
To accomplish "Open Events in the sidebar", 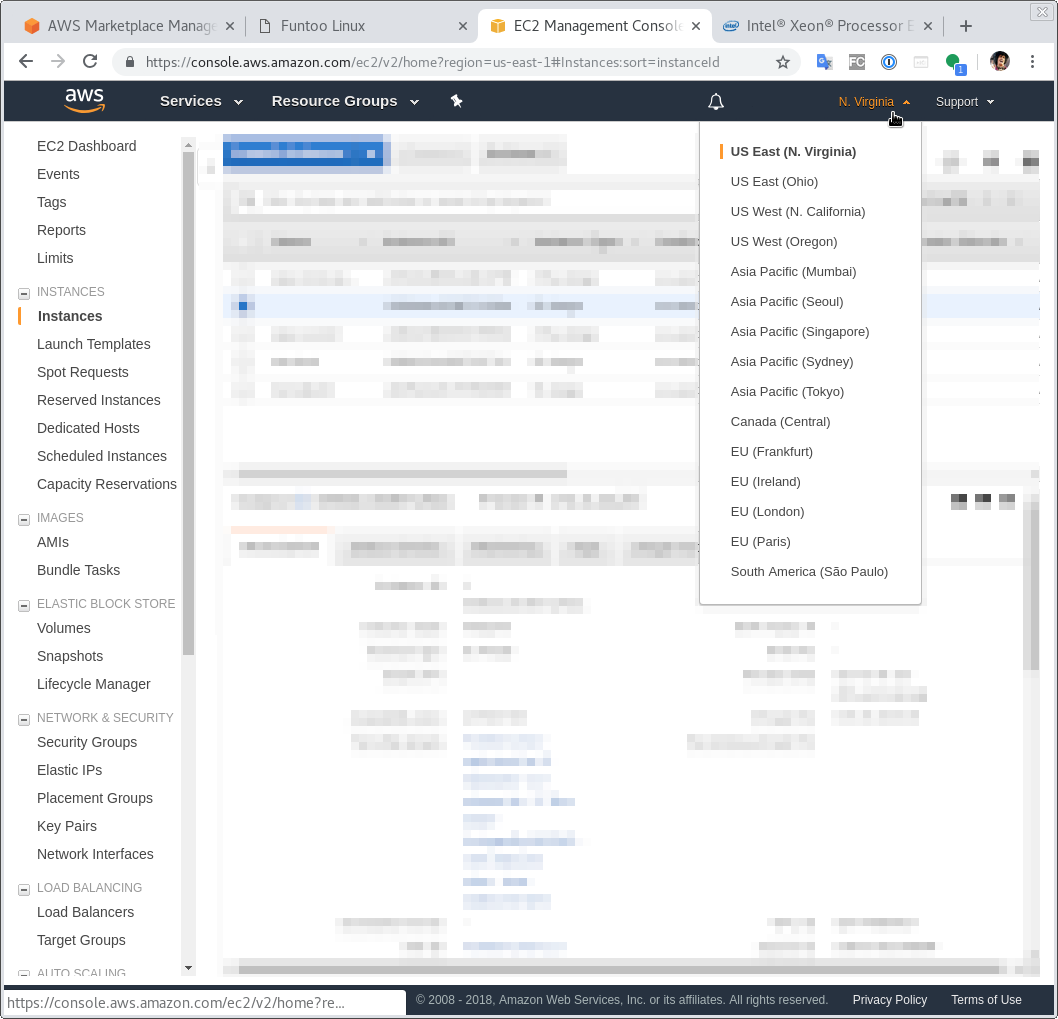I will pyautogui.click(x=58, y=174).
